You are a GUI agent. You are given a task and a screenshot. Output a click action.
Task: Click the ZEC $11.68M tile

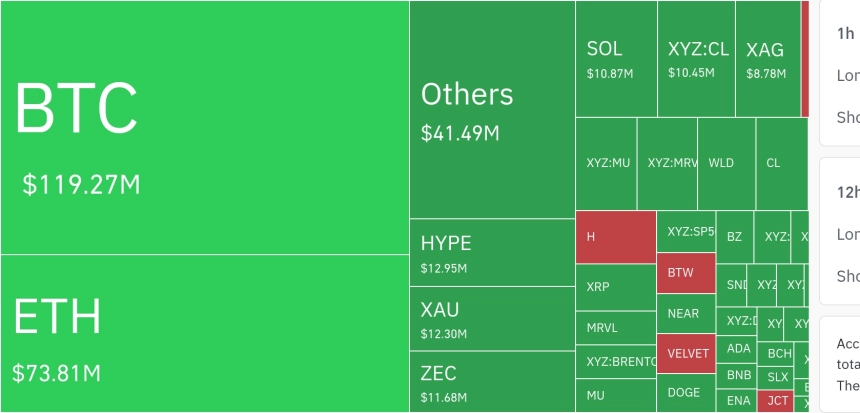tap(492, 382)
